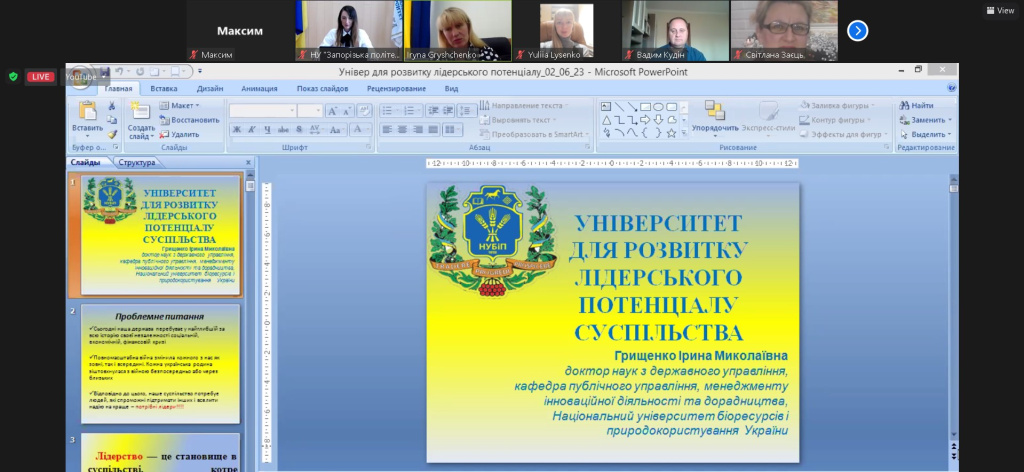The image size is (1024, 472).
Task: Show more participants with the blue arrow
Action: pyautogui.click(x=857, y=31)
